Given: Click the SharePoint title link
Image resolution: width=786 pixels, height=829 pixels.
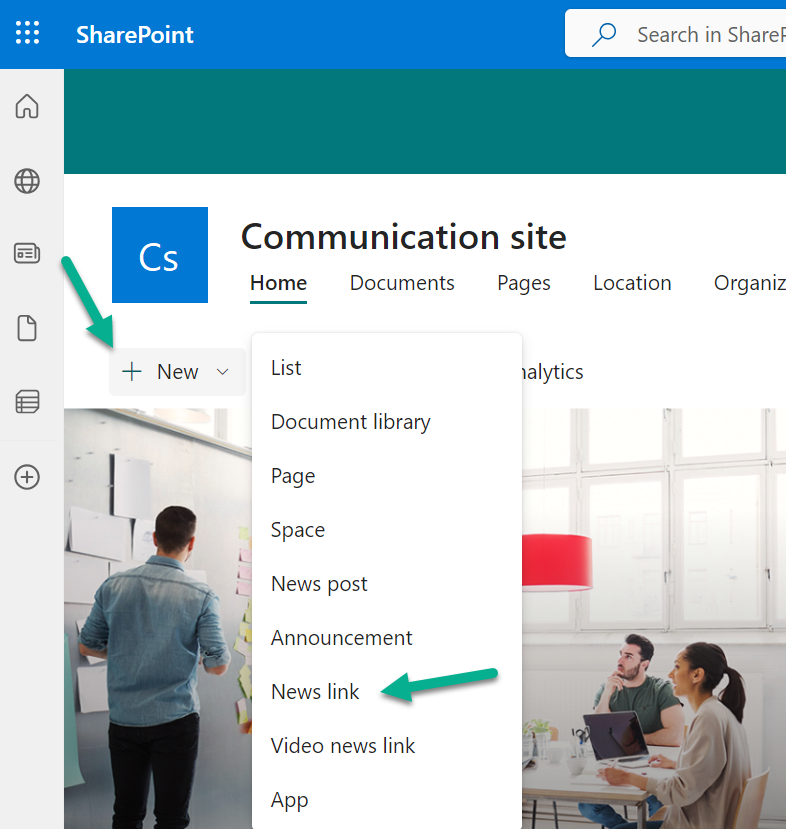Looking at the screenshot, I should pyautogui.click(x=135, y=35).
